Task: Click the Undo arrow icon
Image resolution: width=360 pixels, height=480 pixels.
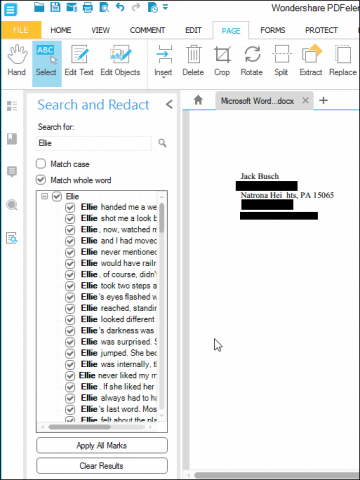Action: pos(120,7)
